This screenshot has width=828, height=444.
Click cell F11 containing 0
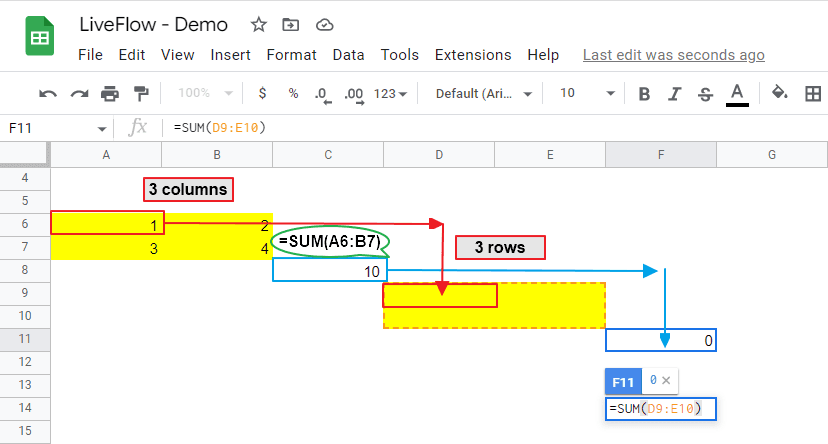pos(661,340)
